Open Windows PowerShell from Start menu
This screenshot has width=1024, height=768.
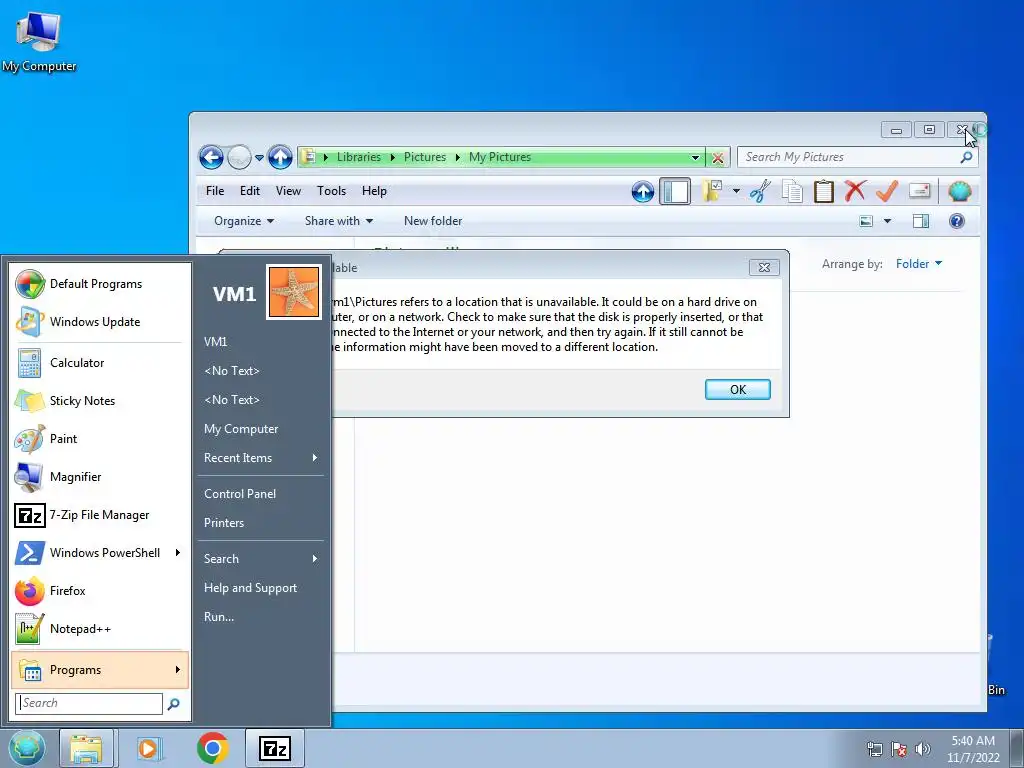coord(99,552)
